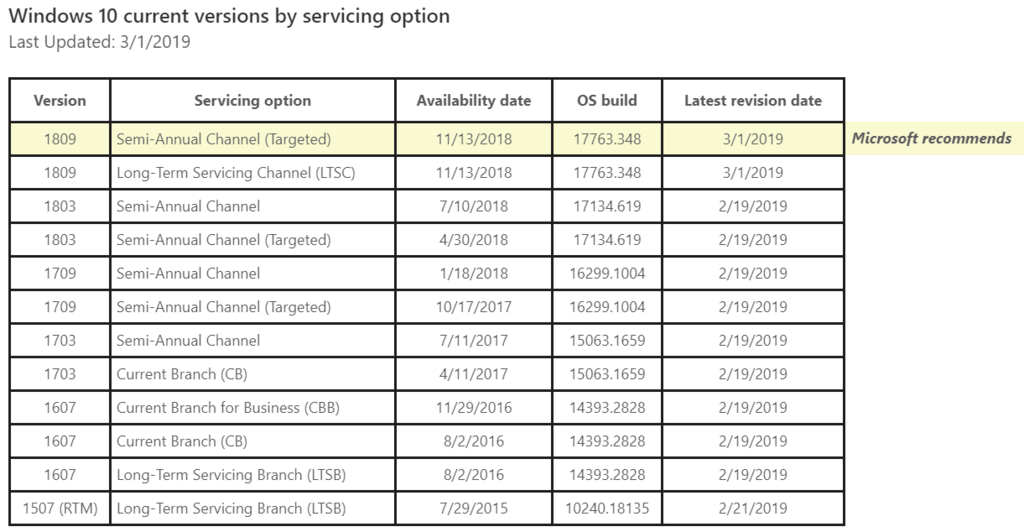The width and height of the screenshot is (1024, 532).
Task: Click the 2/21/2019 revision date cell
Action: pos(753,509)
